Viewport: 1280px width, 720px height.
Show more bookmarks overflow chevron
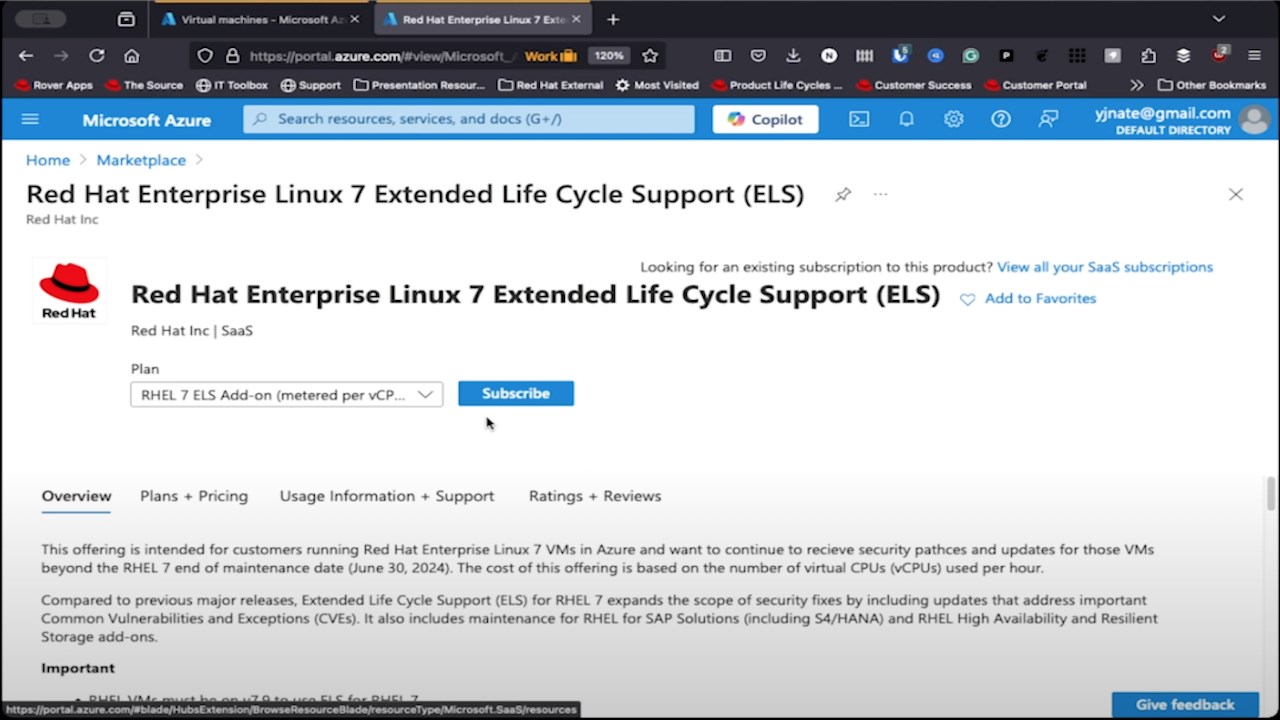(x=1136, y=85)
